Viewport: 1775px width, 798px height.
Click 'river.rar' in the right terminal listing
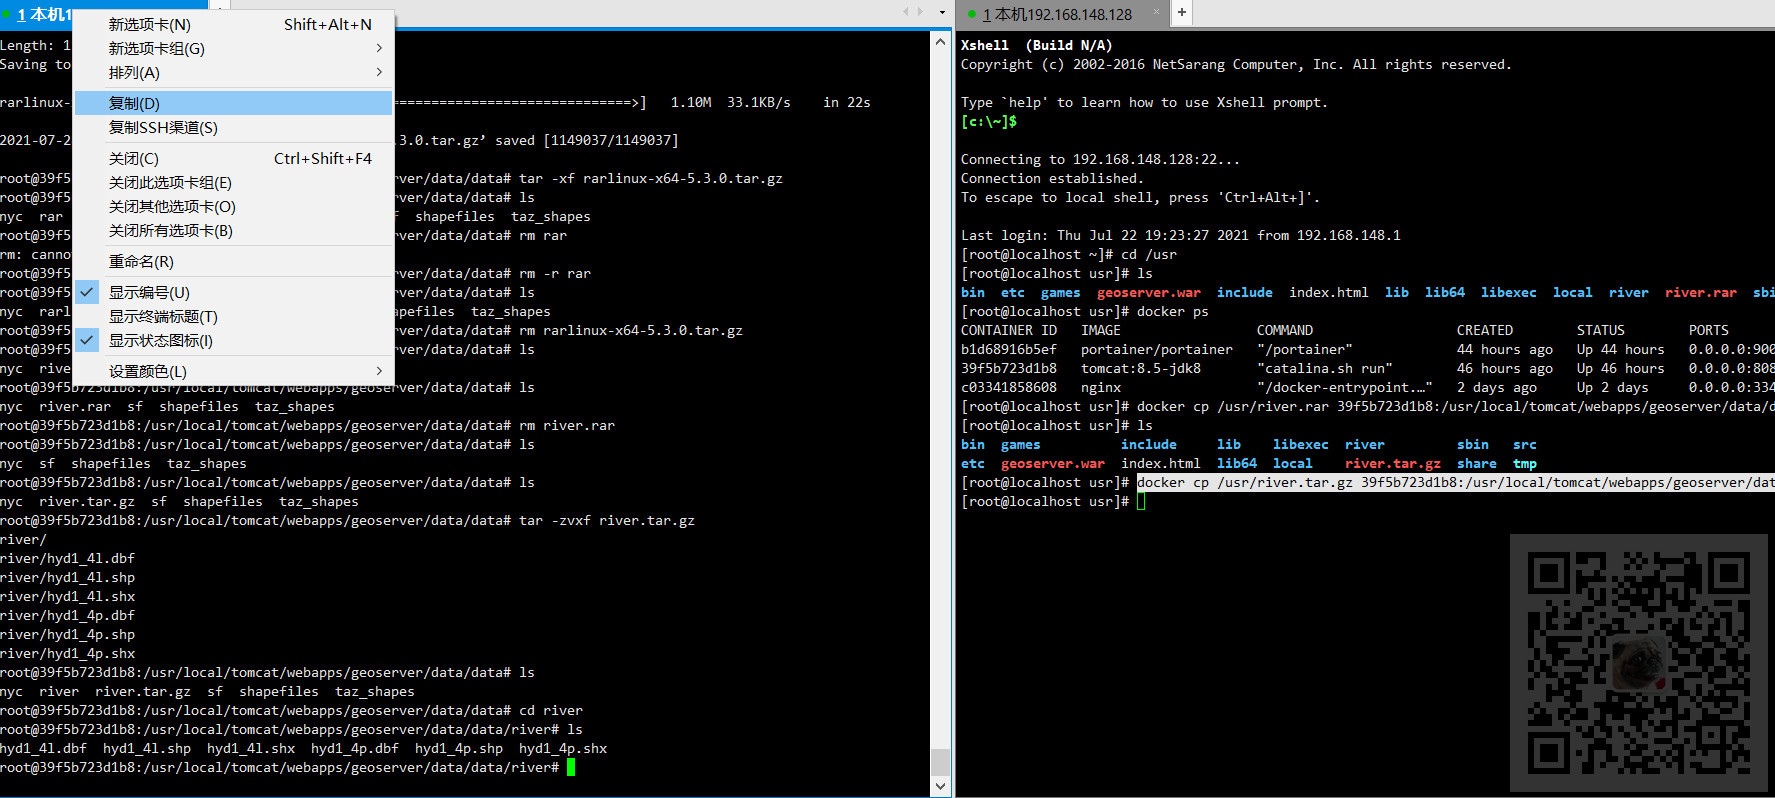1701,292
